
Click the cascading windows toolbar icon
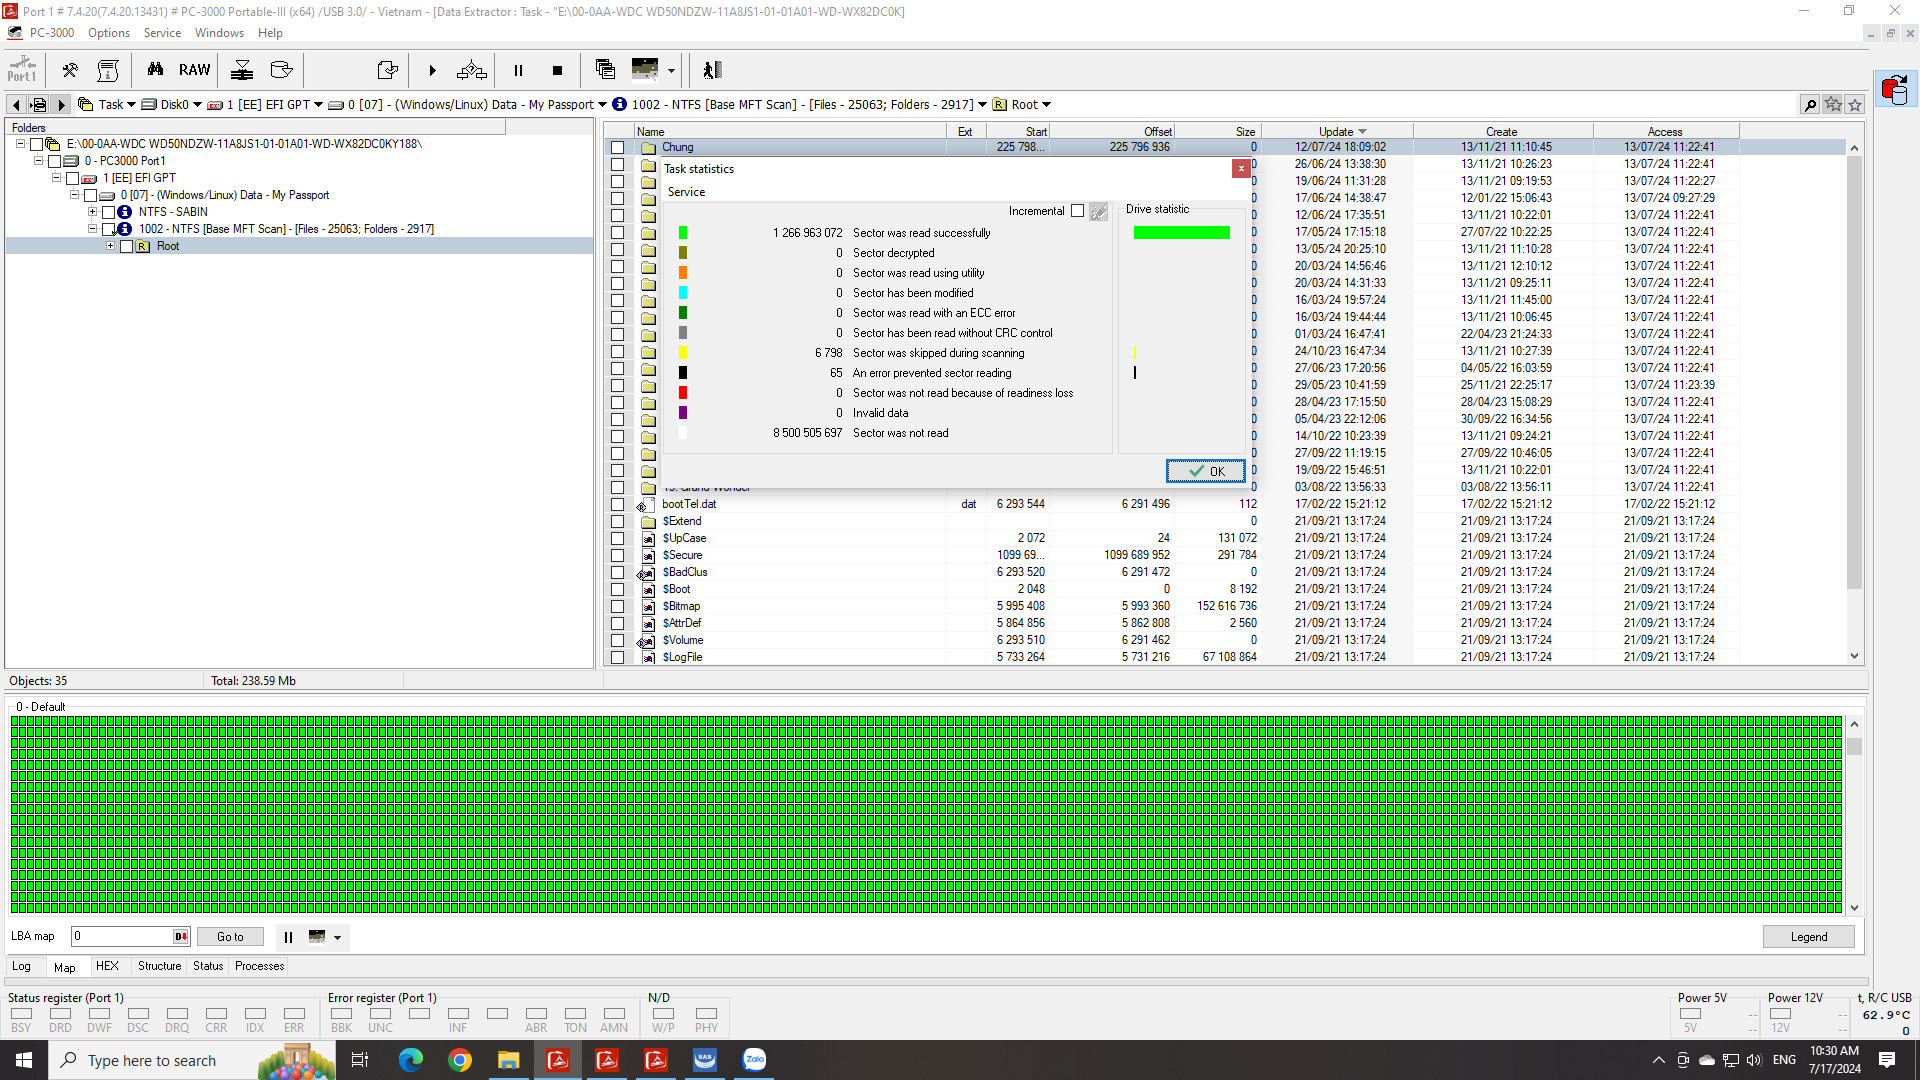(605, 69)
